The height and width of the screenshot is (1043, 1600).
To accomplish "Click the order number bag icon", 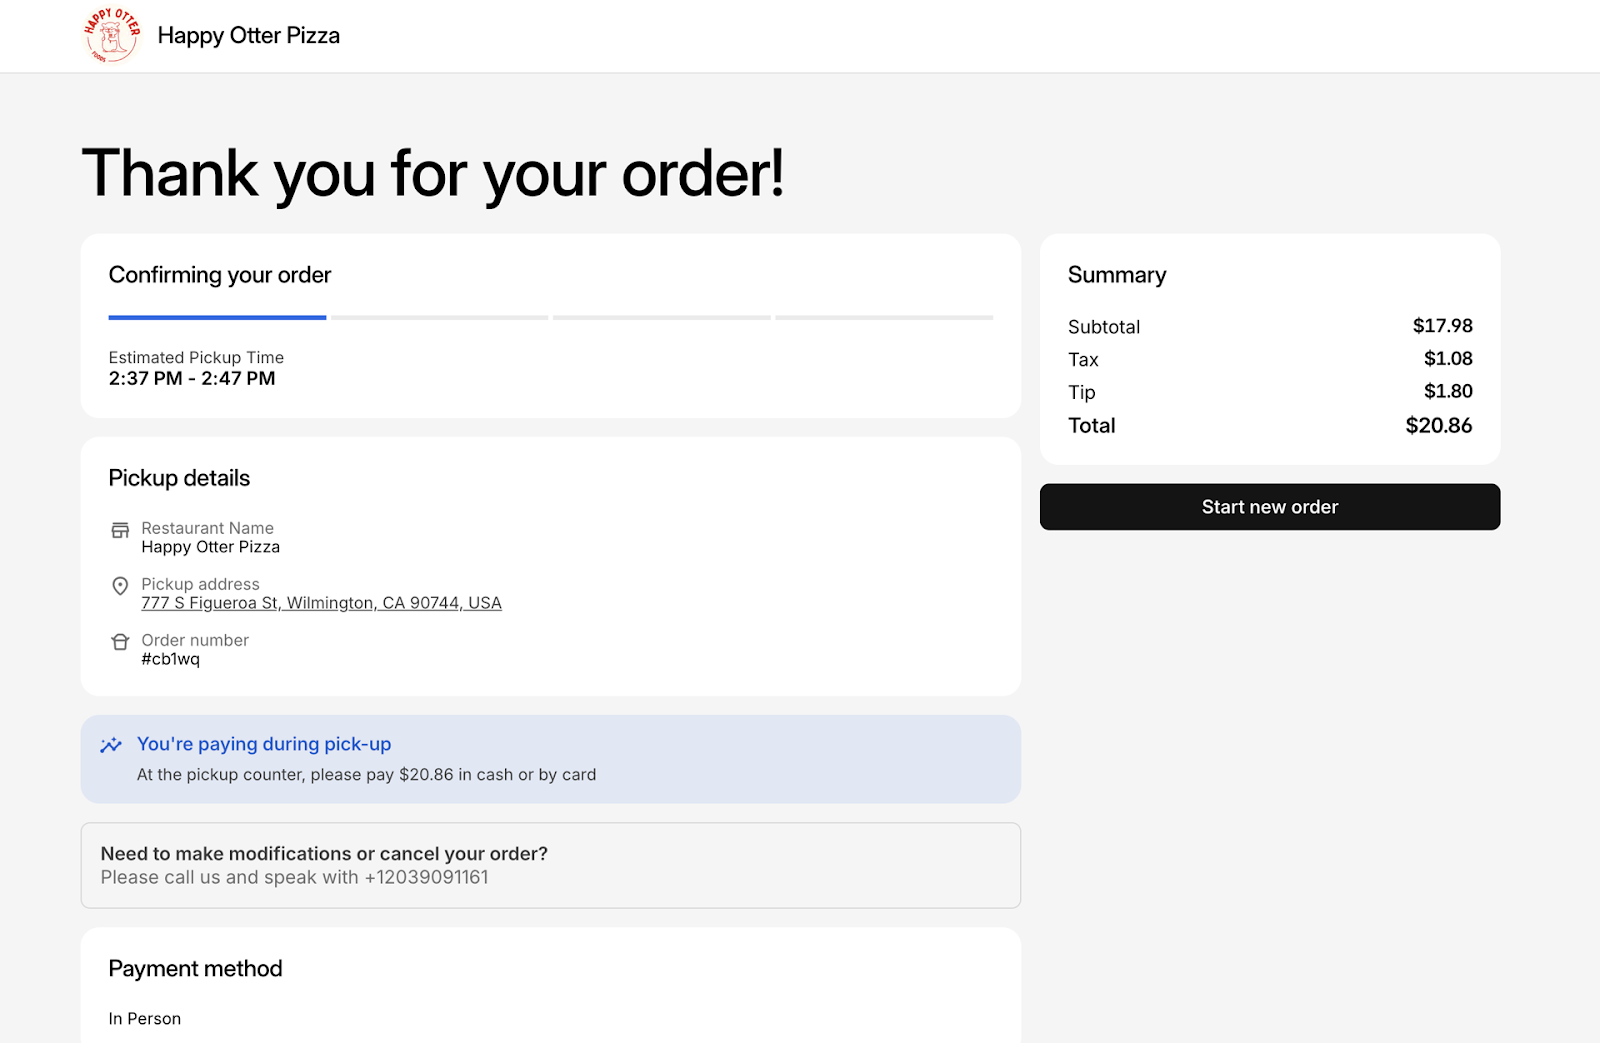I will pos(120,642).
